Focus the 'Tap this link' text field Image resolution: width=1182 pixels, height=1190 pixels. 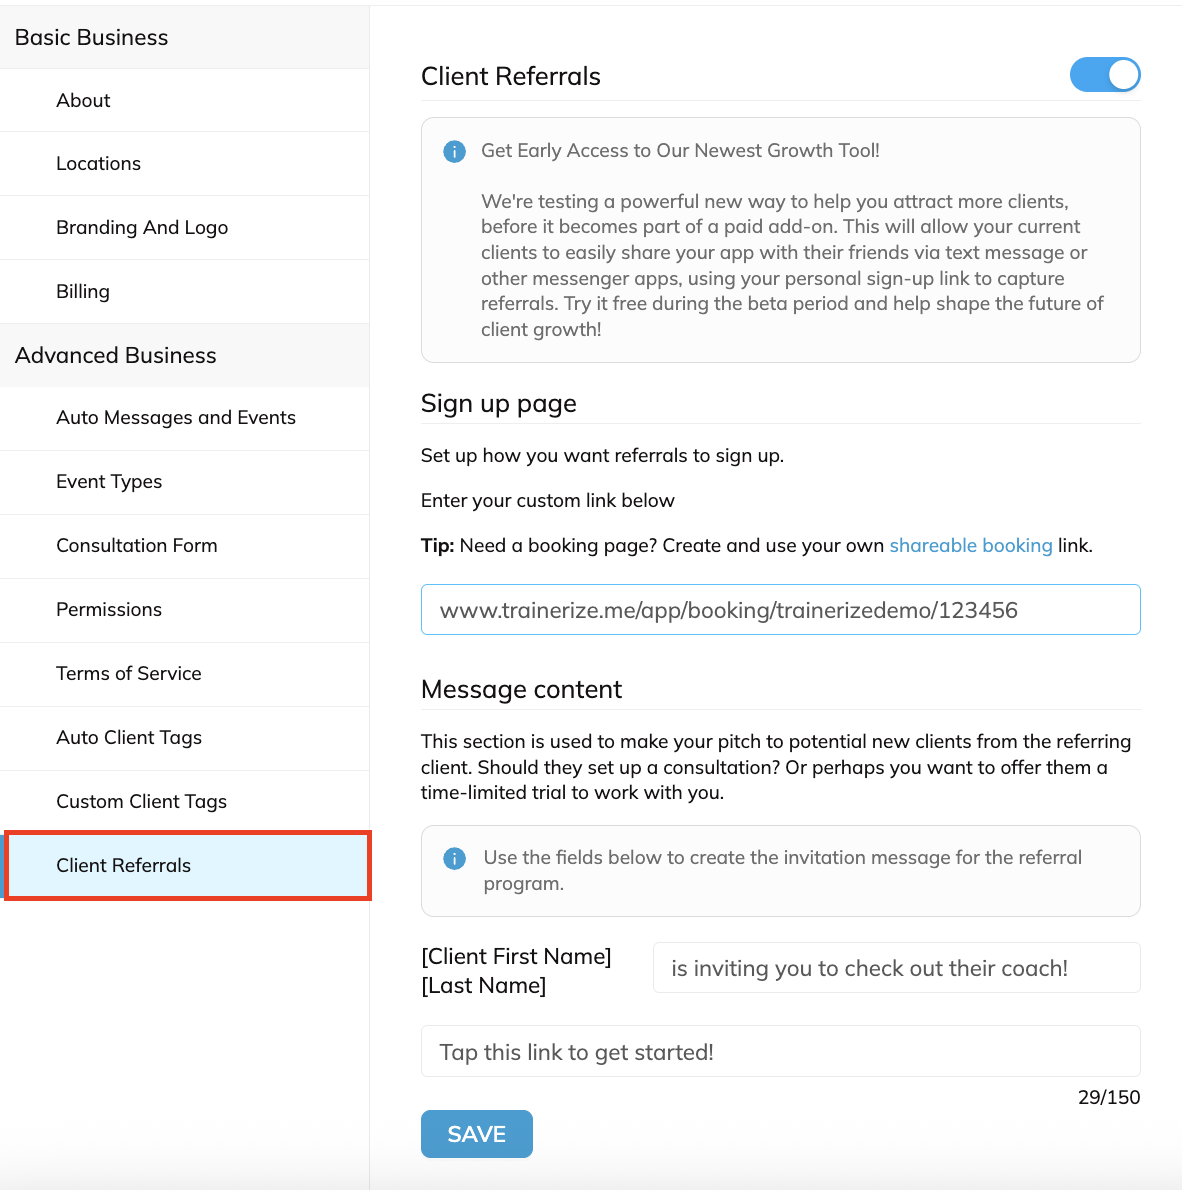click(780, 1052)
